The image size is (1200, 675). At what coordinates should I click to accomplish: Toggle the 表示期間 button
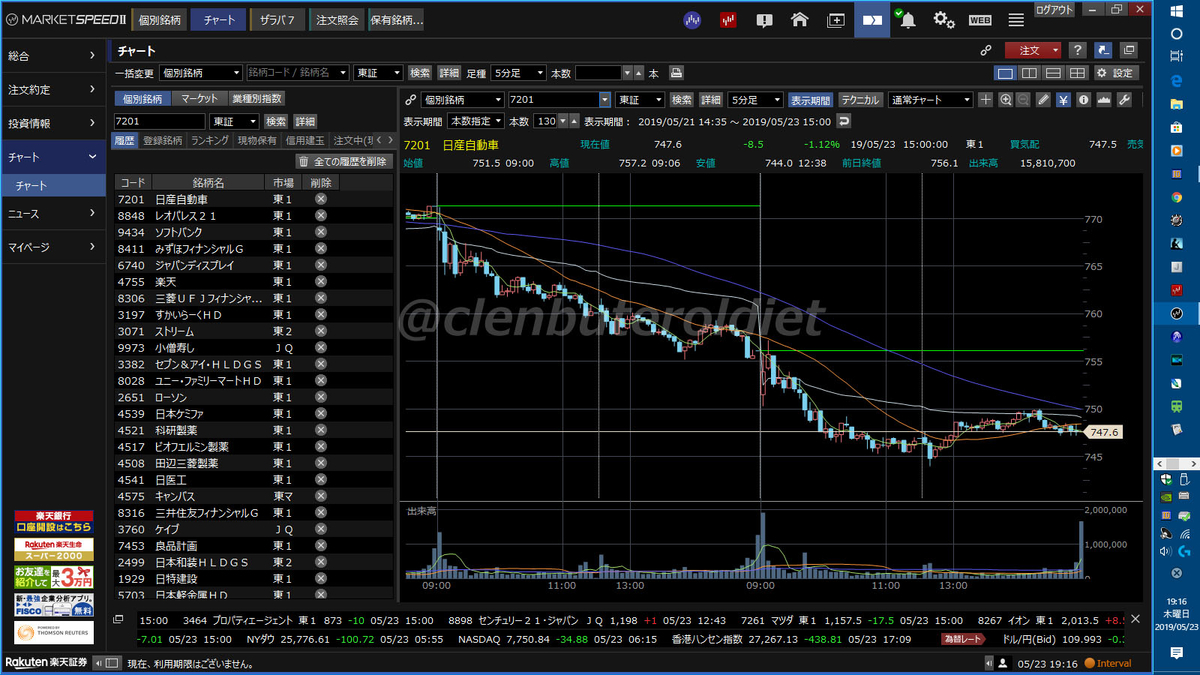(x=810, y=100)
